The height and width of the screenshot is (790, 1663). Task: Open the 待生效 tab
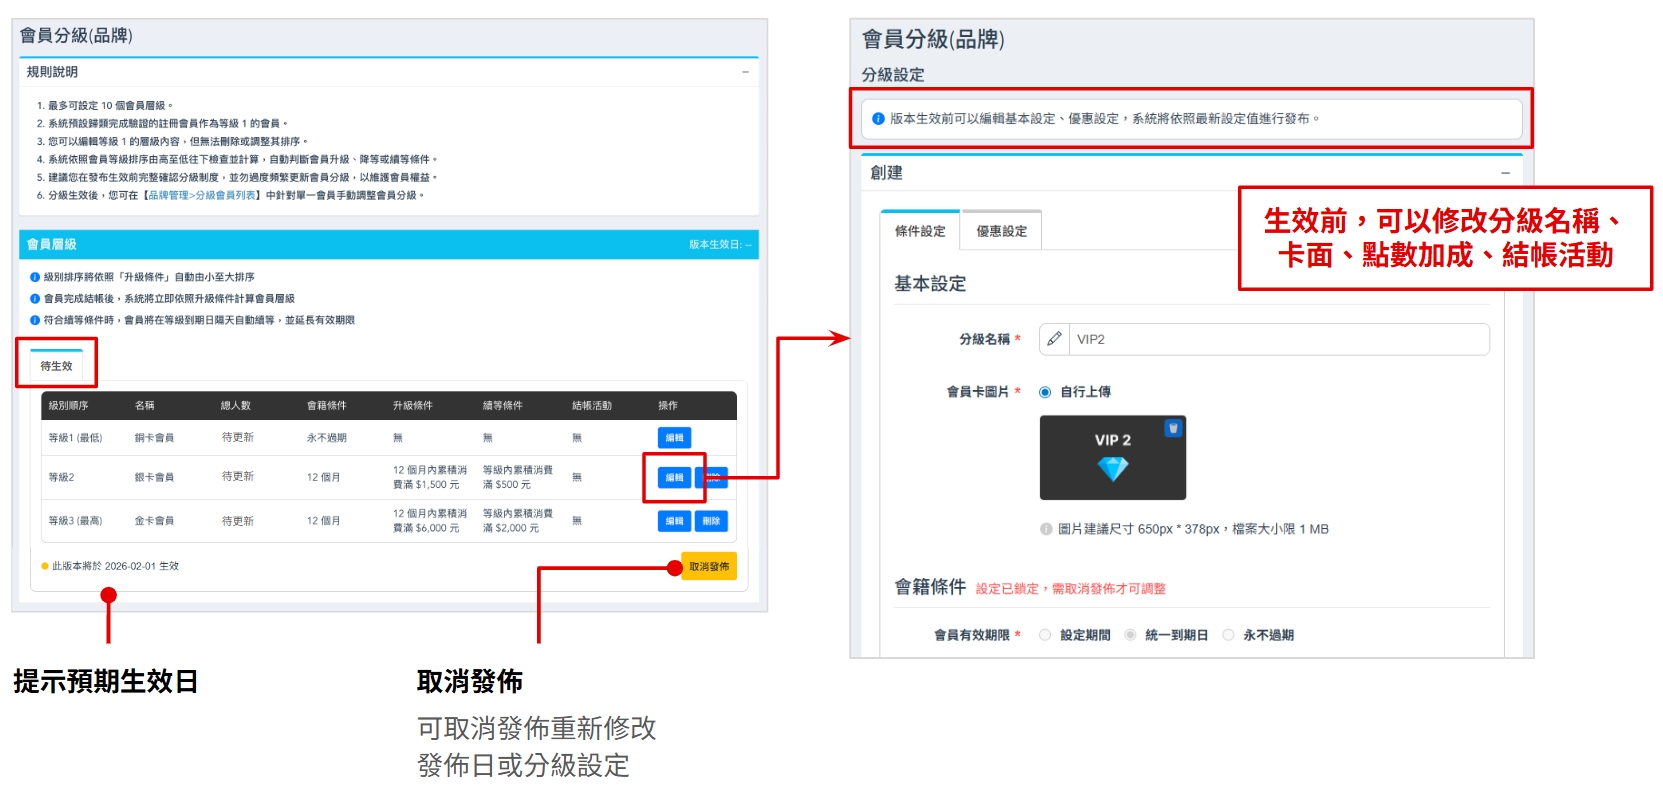tap(56, 366)
